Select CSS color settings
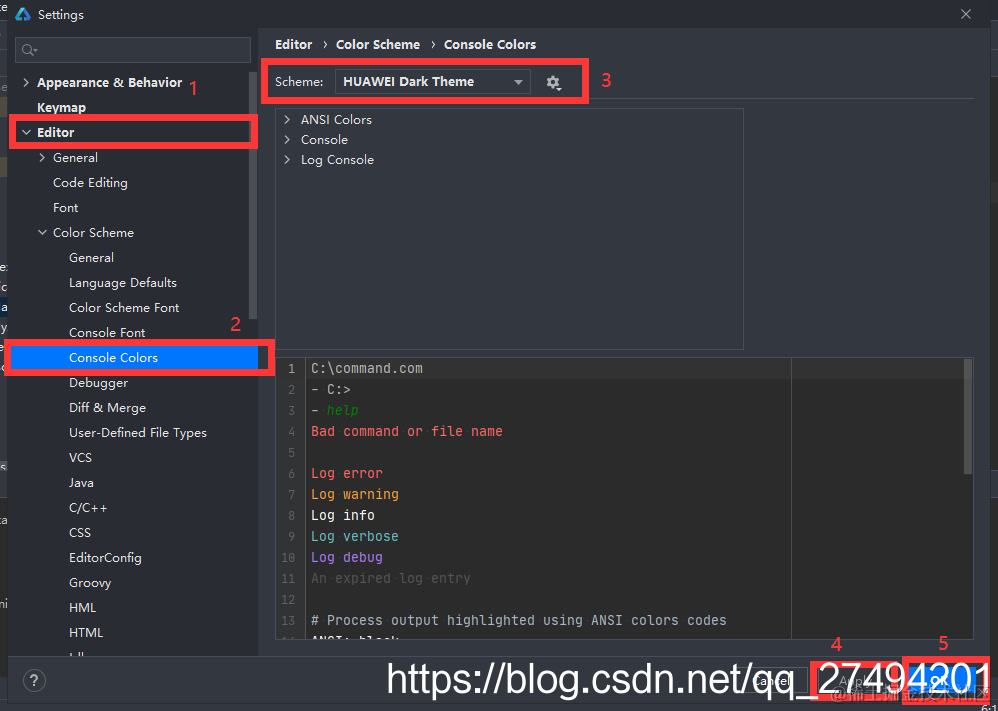The height and width of the screenshot is (711, 998). [80, 533]
